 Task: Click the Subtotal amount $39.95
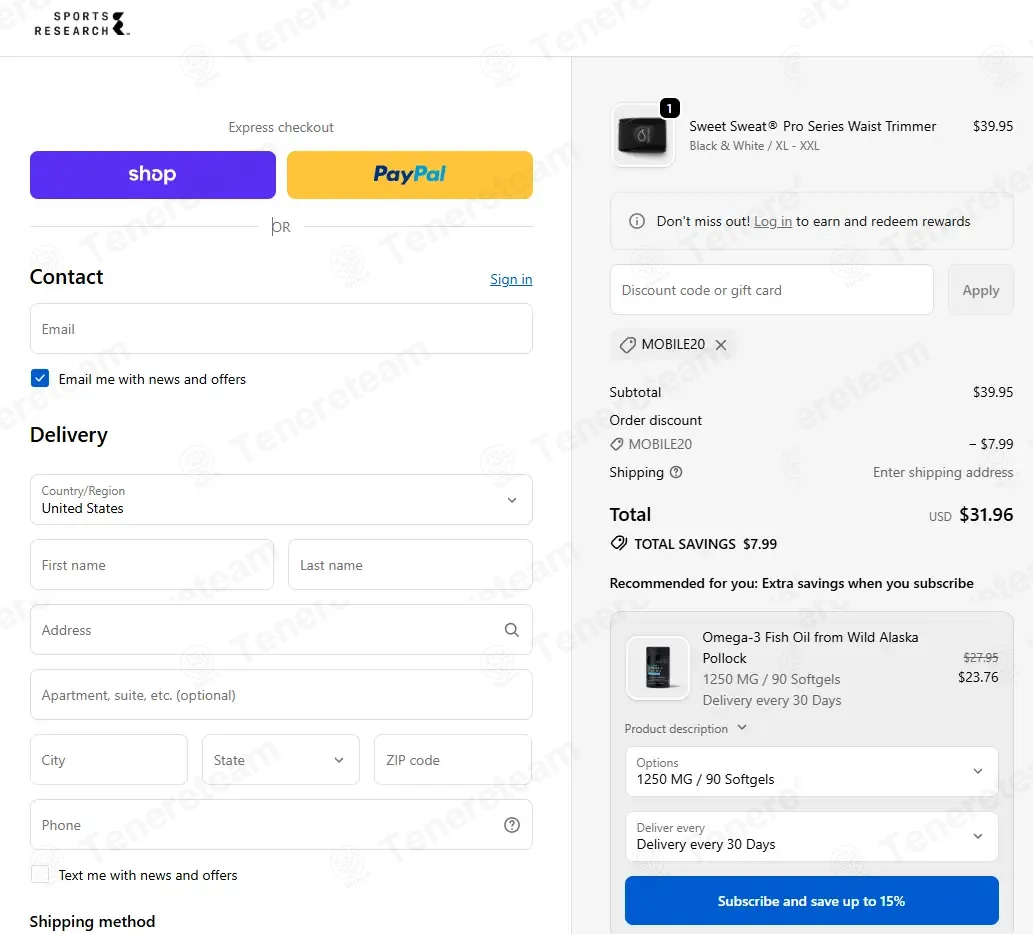(x=993, y=392)
